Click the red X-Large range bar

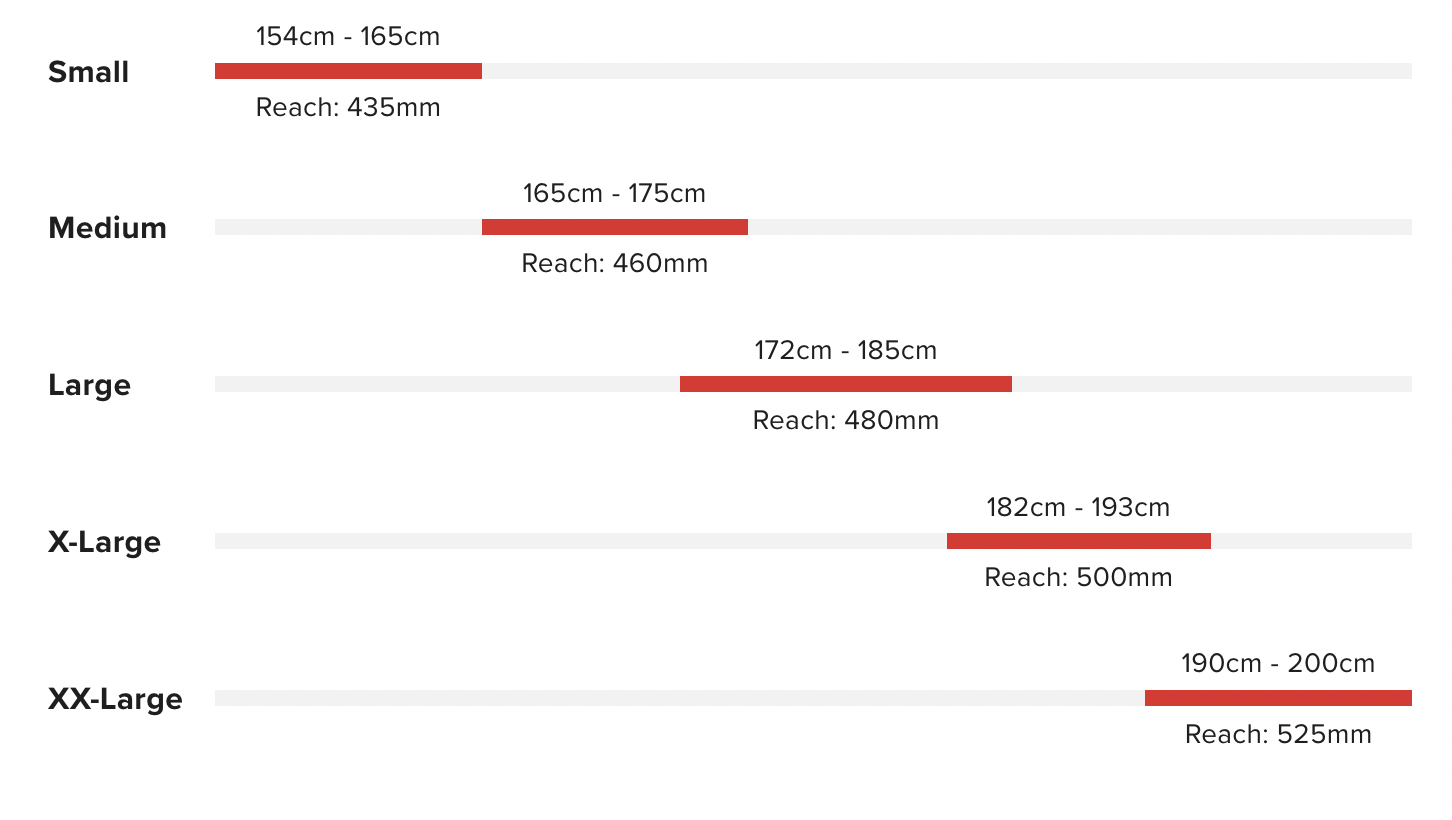1079,541
